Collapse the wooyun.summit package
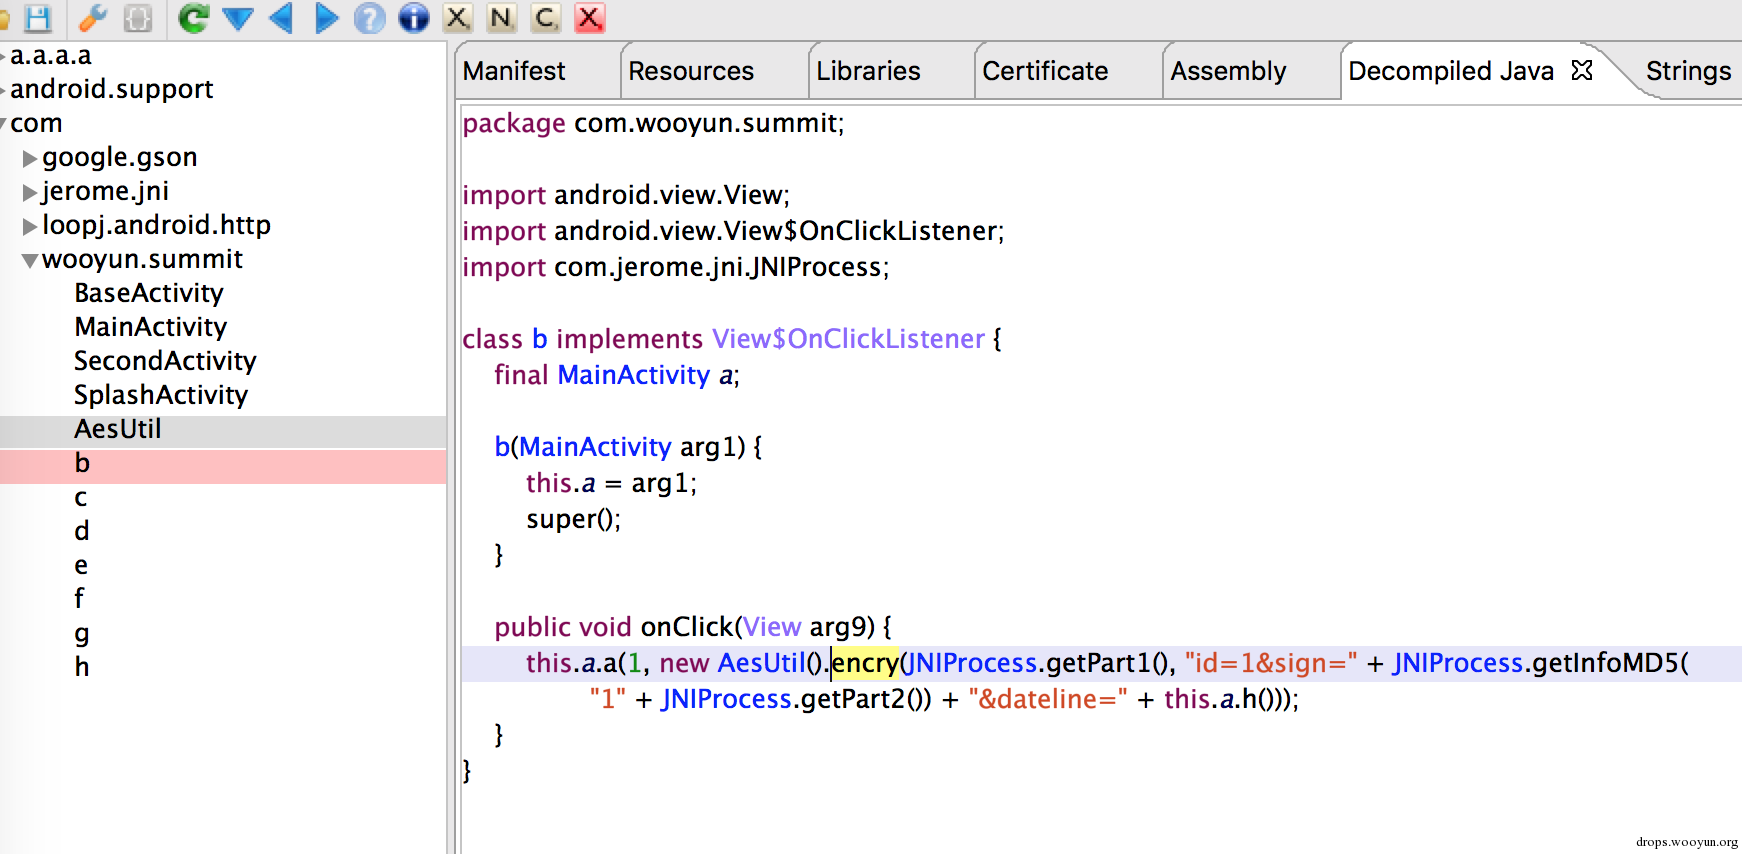This screenshot has height=854, width=1742. point(30,261)
